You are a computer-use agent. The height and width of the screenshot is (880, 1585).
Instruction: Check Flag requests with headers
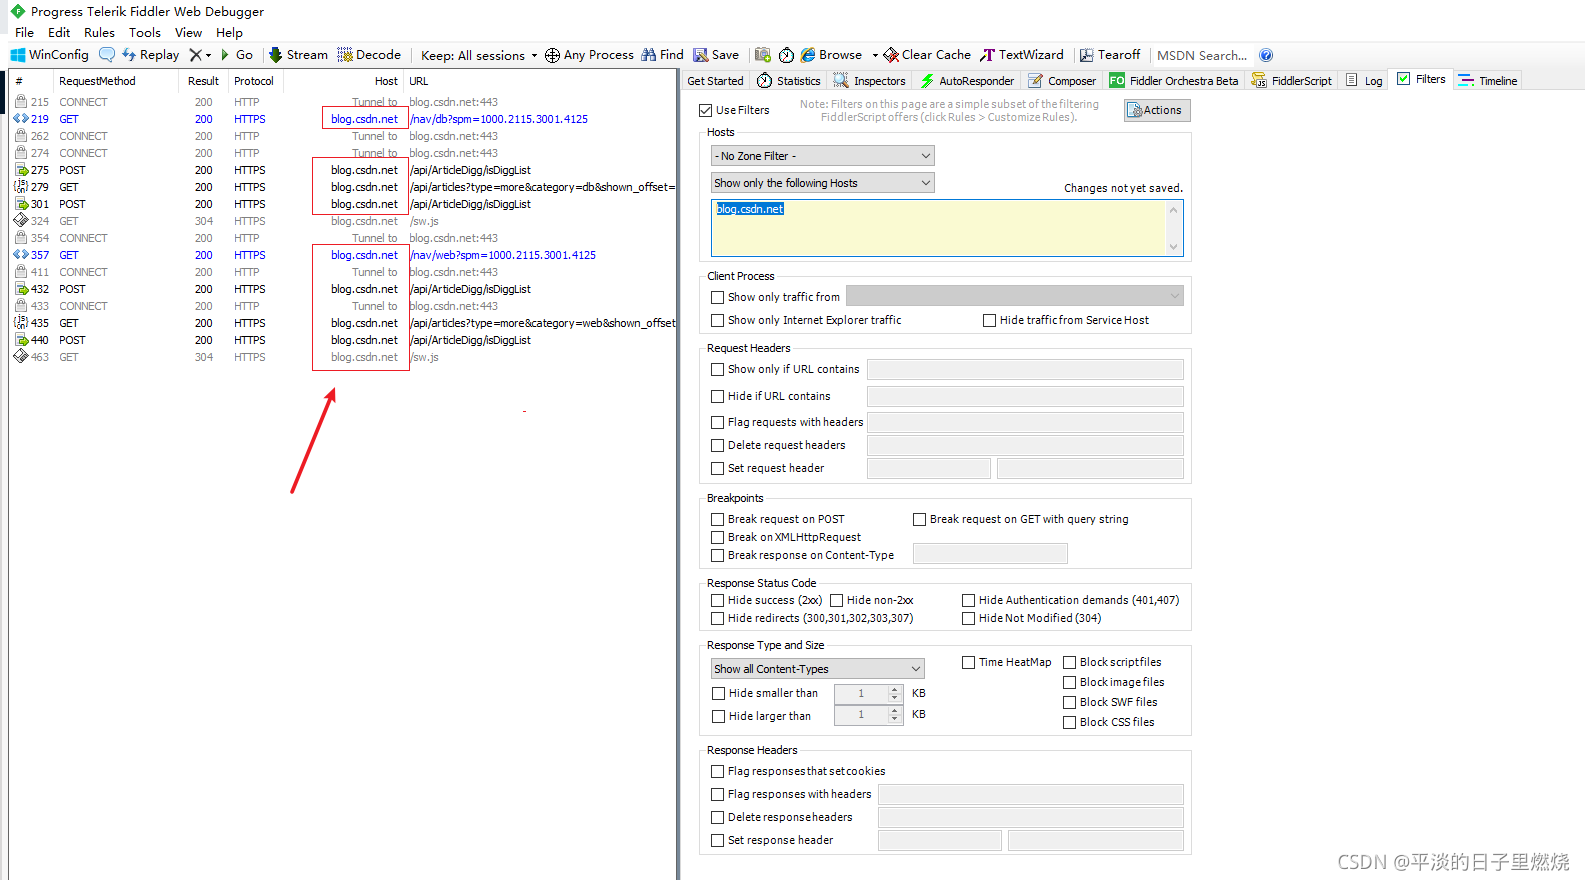click(x=717, y=422)
